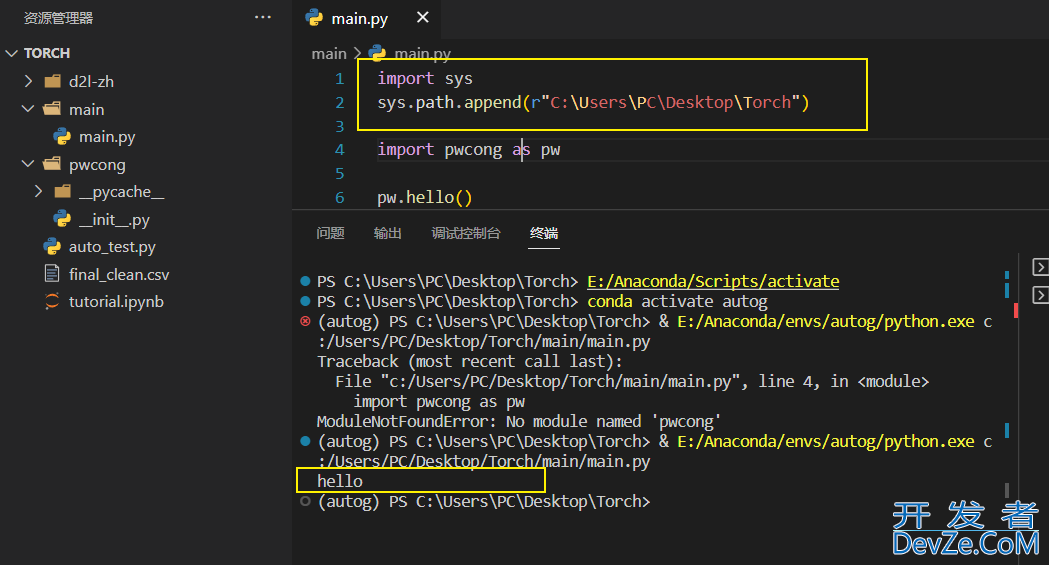Collapse the main folder chevron
The width and height of the screenshot is (1049, 565).
point(28,108)
